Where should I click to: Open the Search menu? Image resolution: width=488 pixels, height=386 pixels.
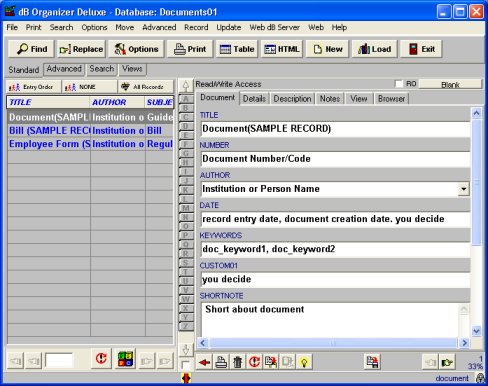pyautogui.click(x=61, y=27)
